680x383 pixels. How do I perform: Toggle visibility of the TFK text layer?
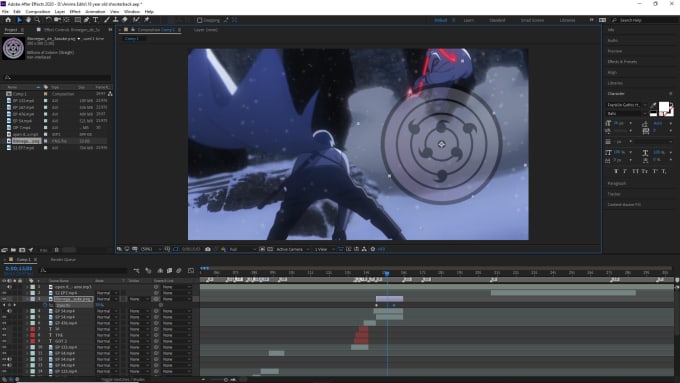coord(4,335)
